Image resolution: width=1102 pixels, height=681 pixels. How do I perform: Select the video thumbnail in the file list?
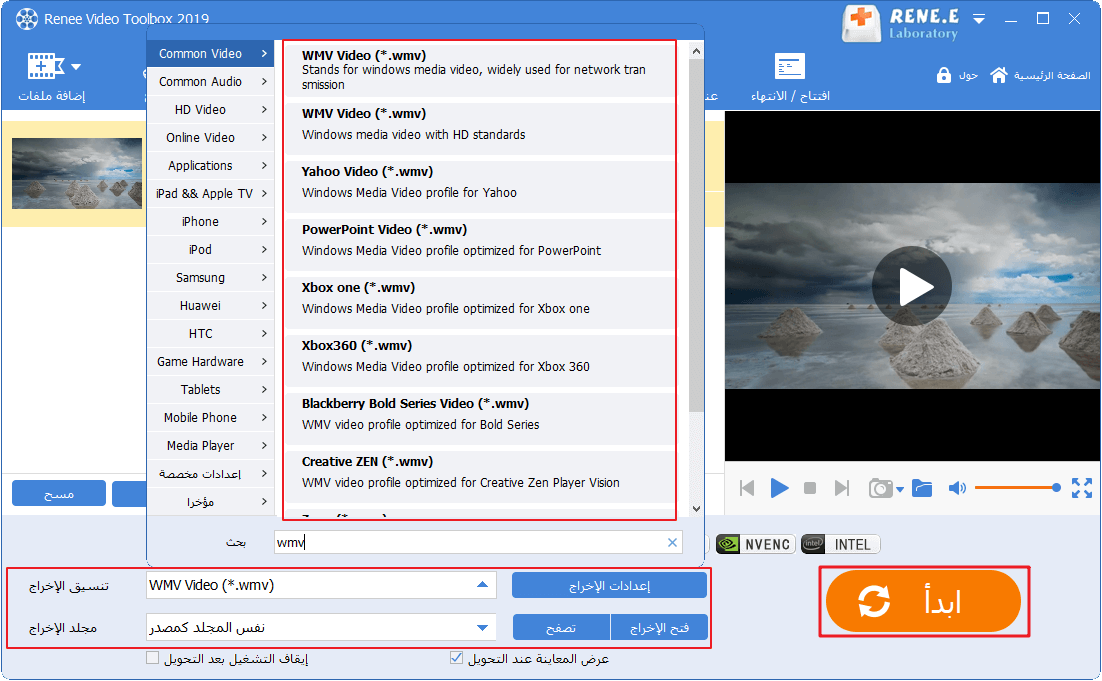pyautogui.click(x=77, y=174)
